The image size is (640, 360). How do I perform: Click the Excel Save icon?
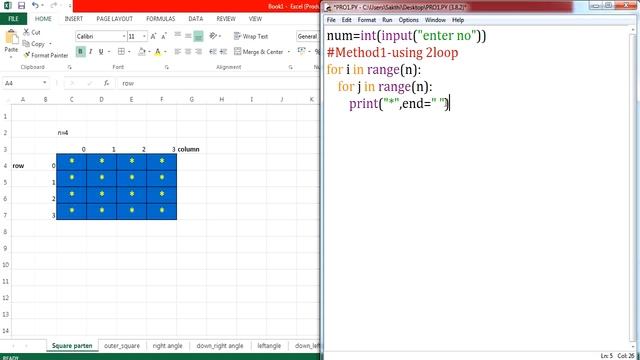click(x=21, y=6)
